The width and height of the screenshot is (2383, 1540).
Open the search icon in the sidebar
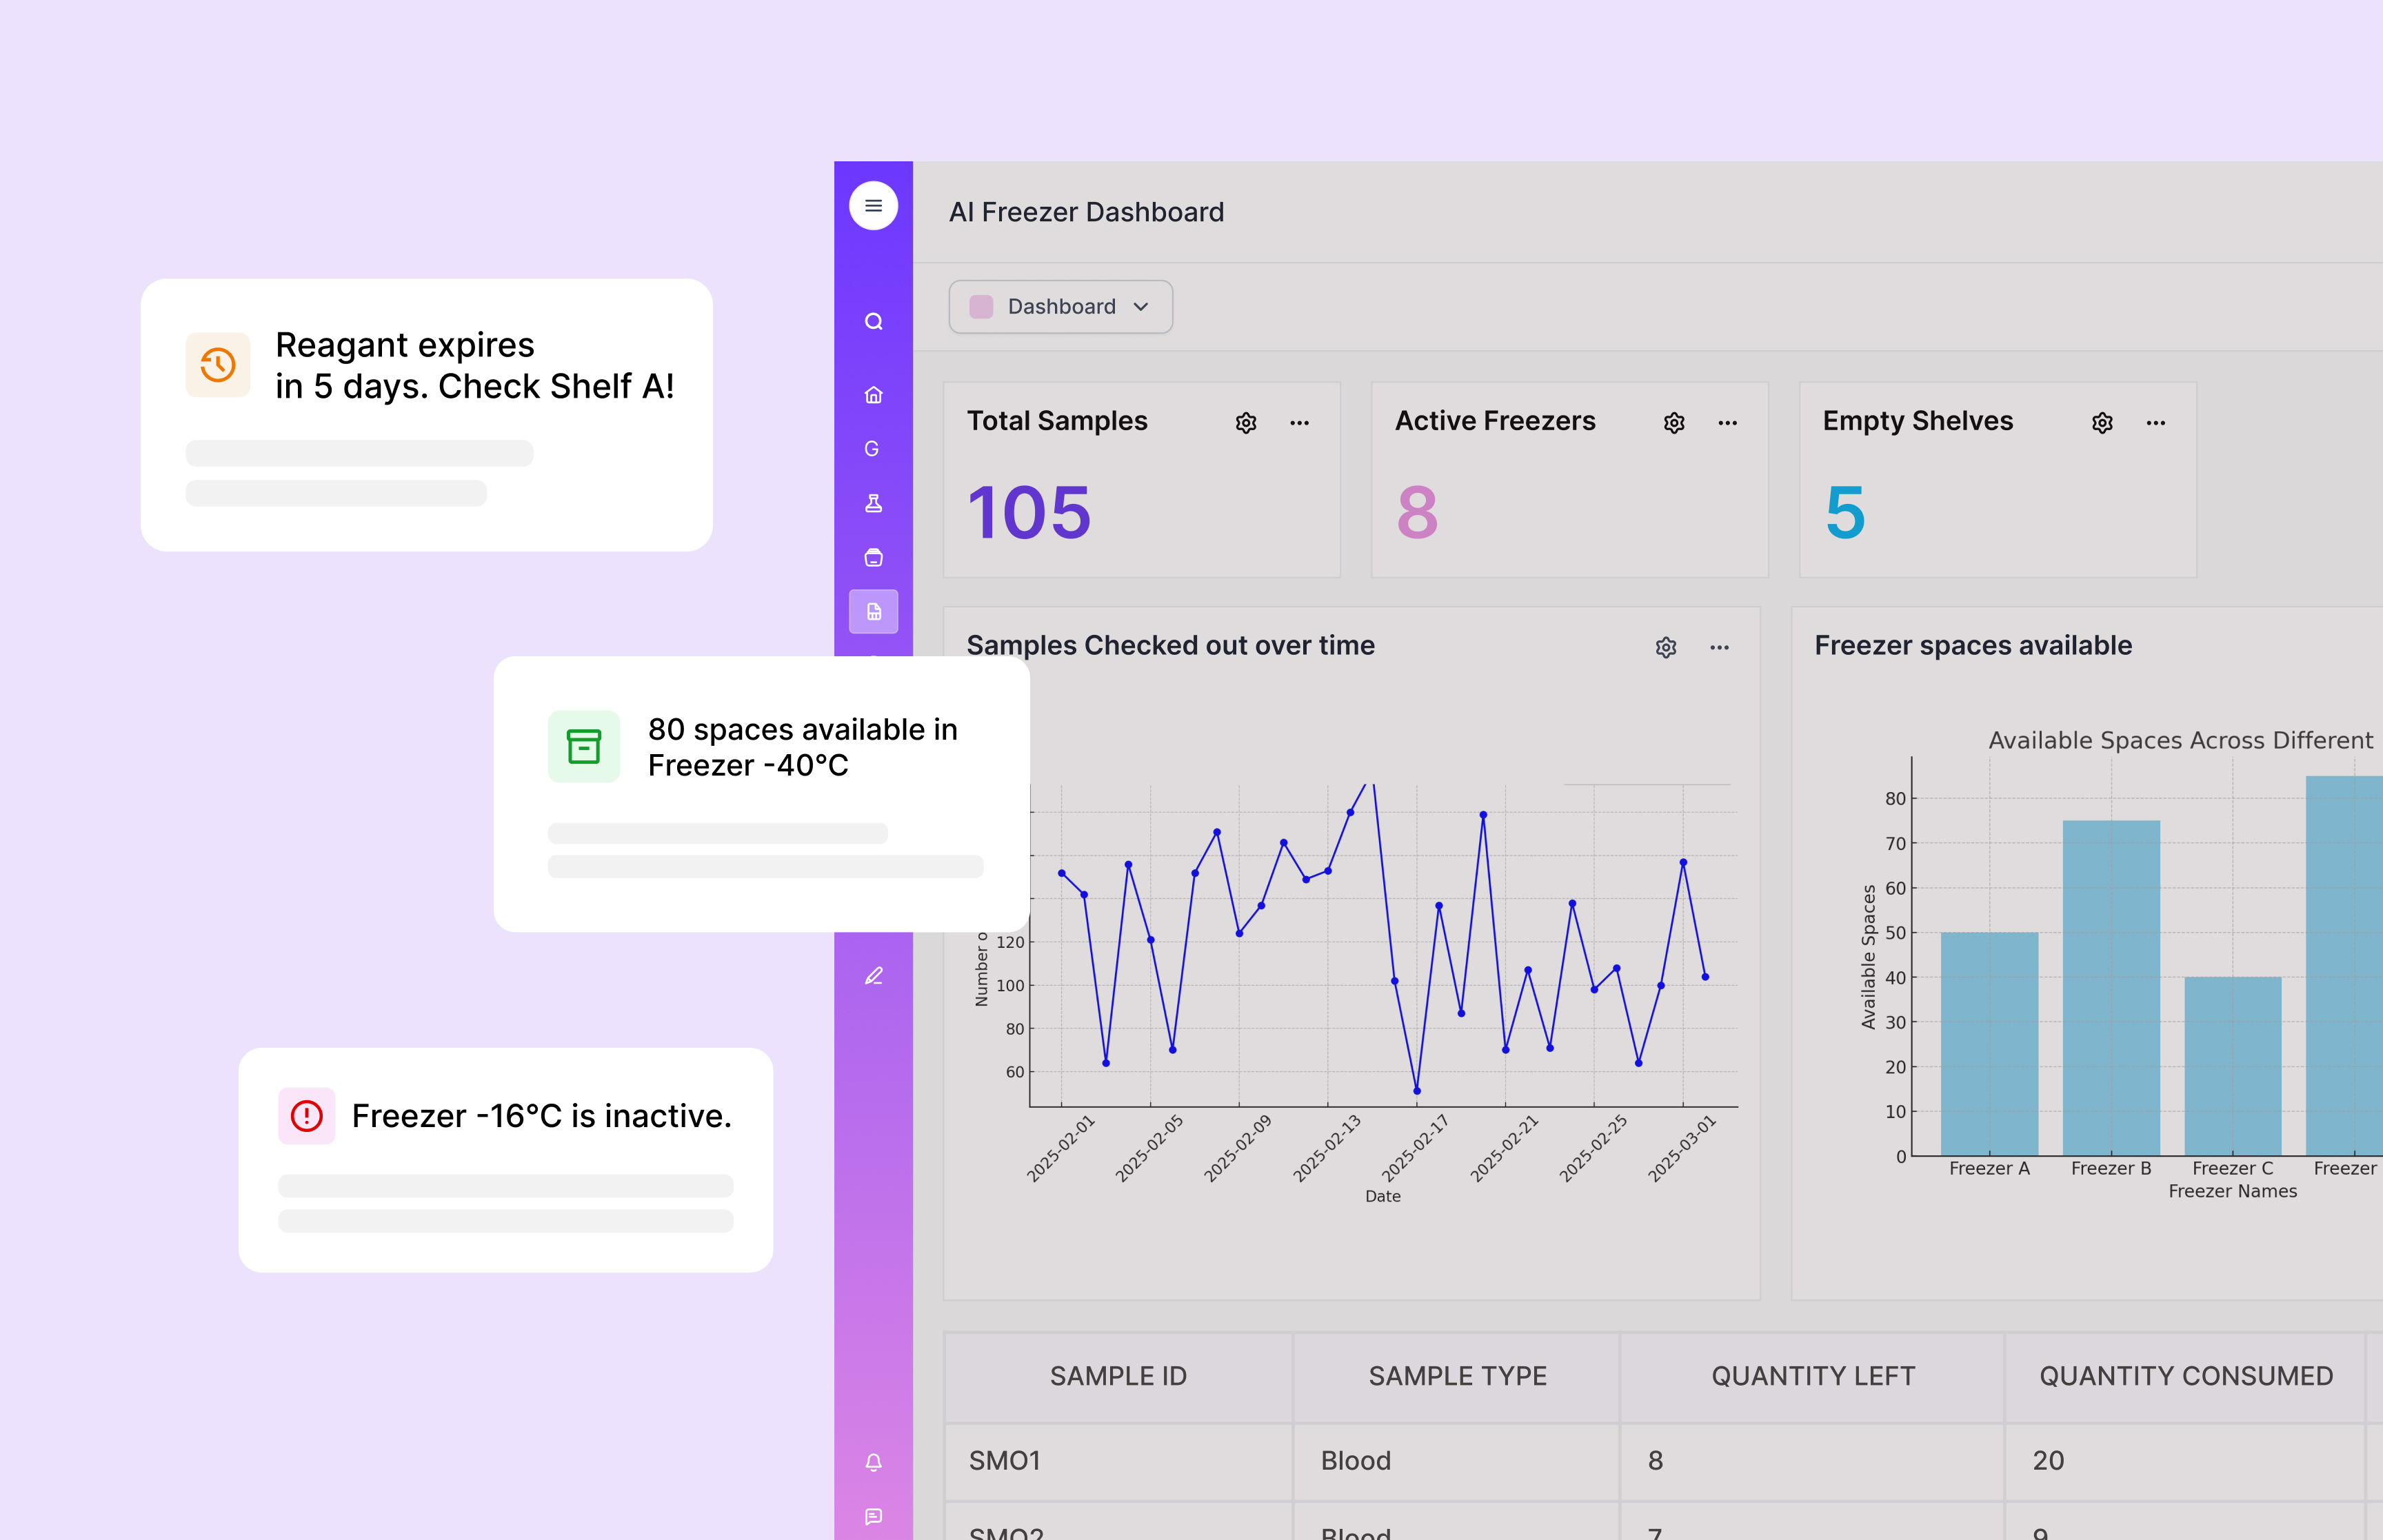pos(873,321)
